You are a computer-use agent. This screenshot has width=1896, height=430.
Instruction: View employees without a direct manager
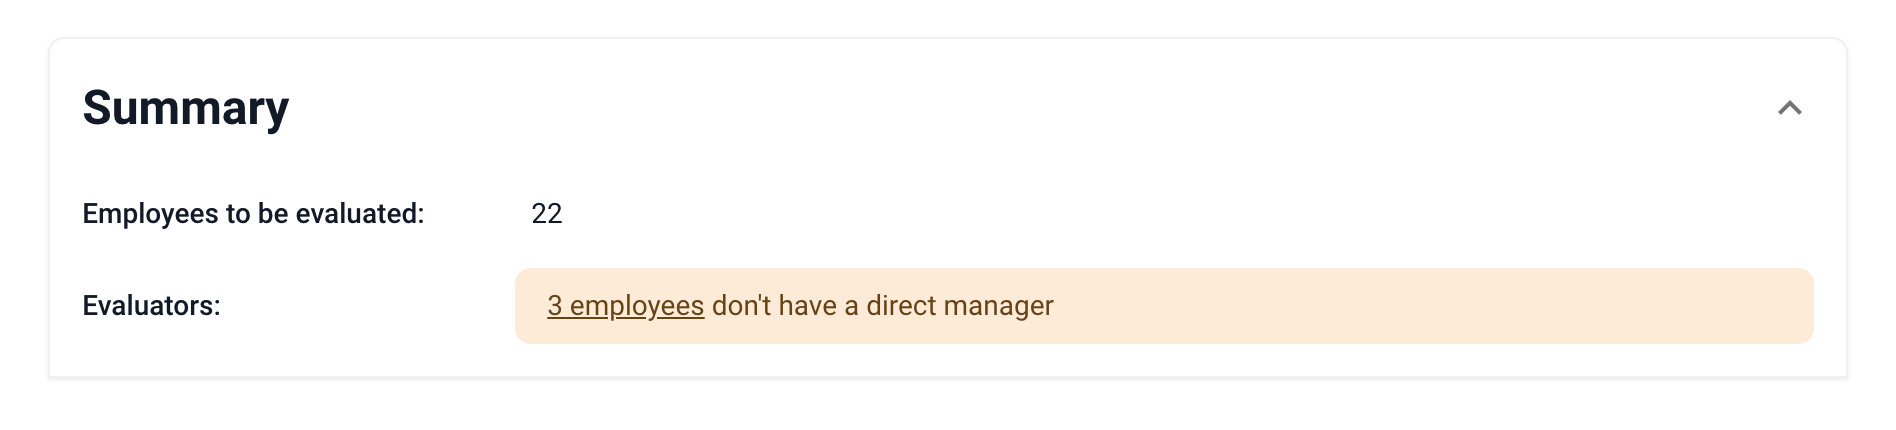[625, 306]
